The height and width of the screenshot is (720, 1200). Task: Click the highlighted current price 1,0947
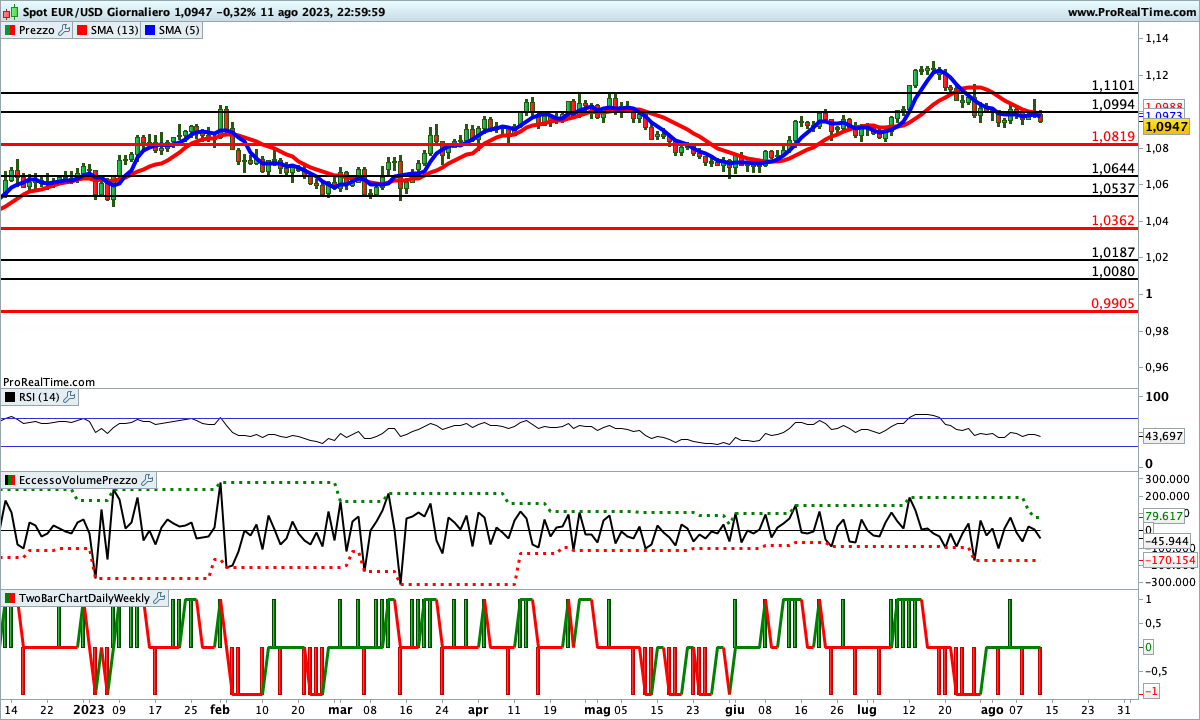coord(1164,127)
